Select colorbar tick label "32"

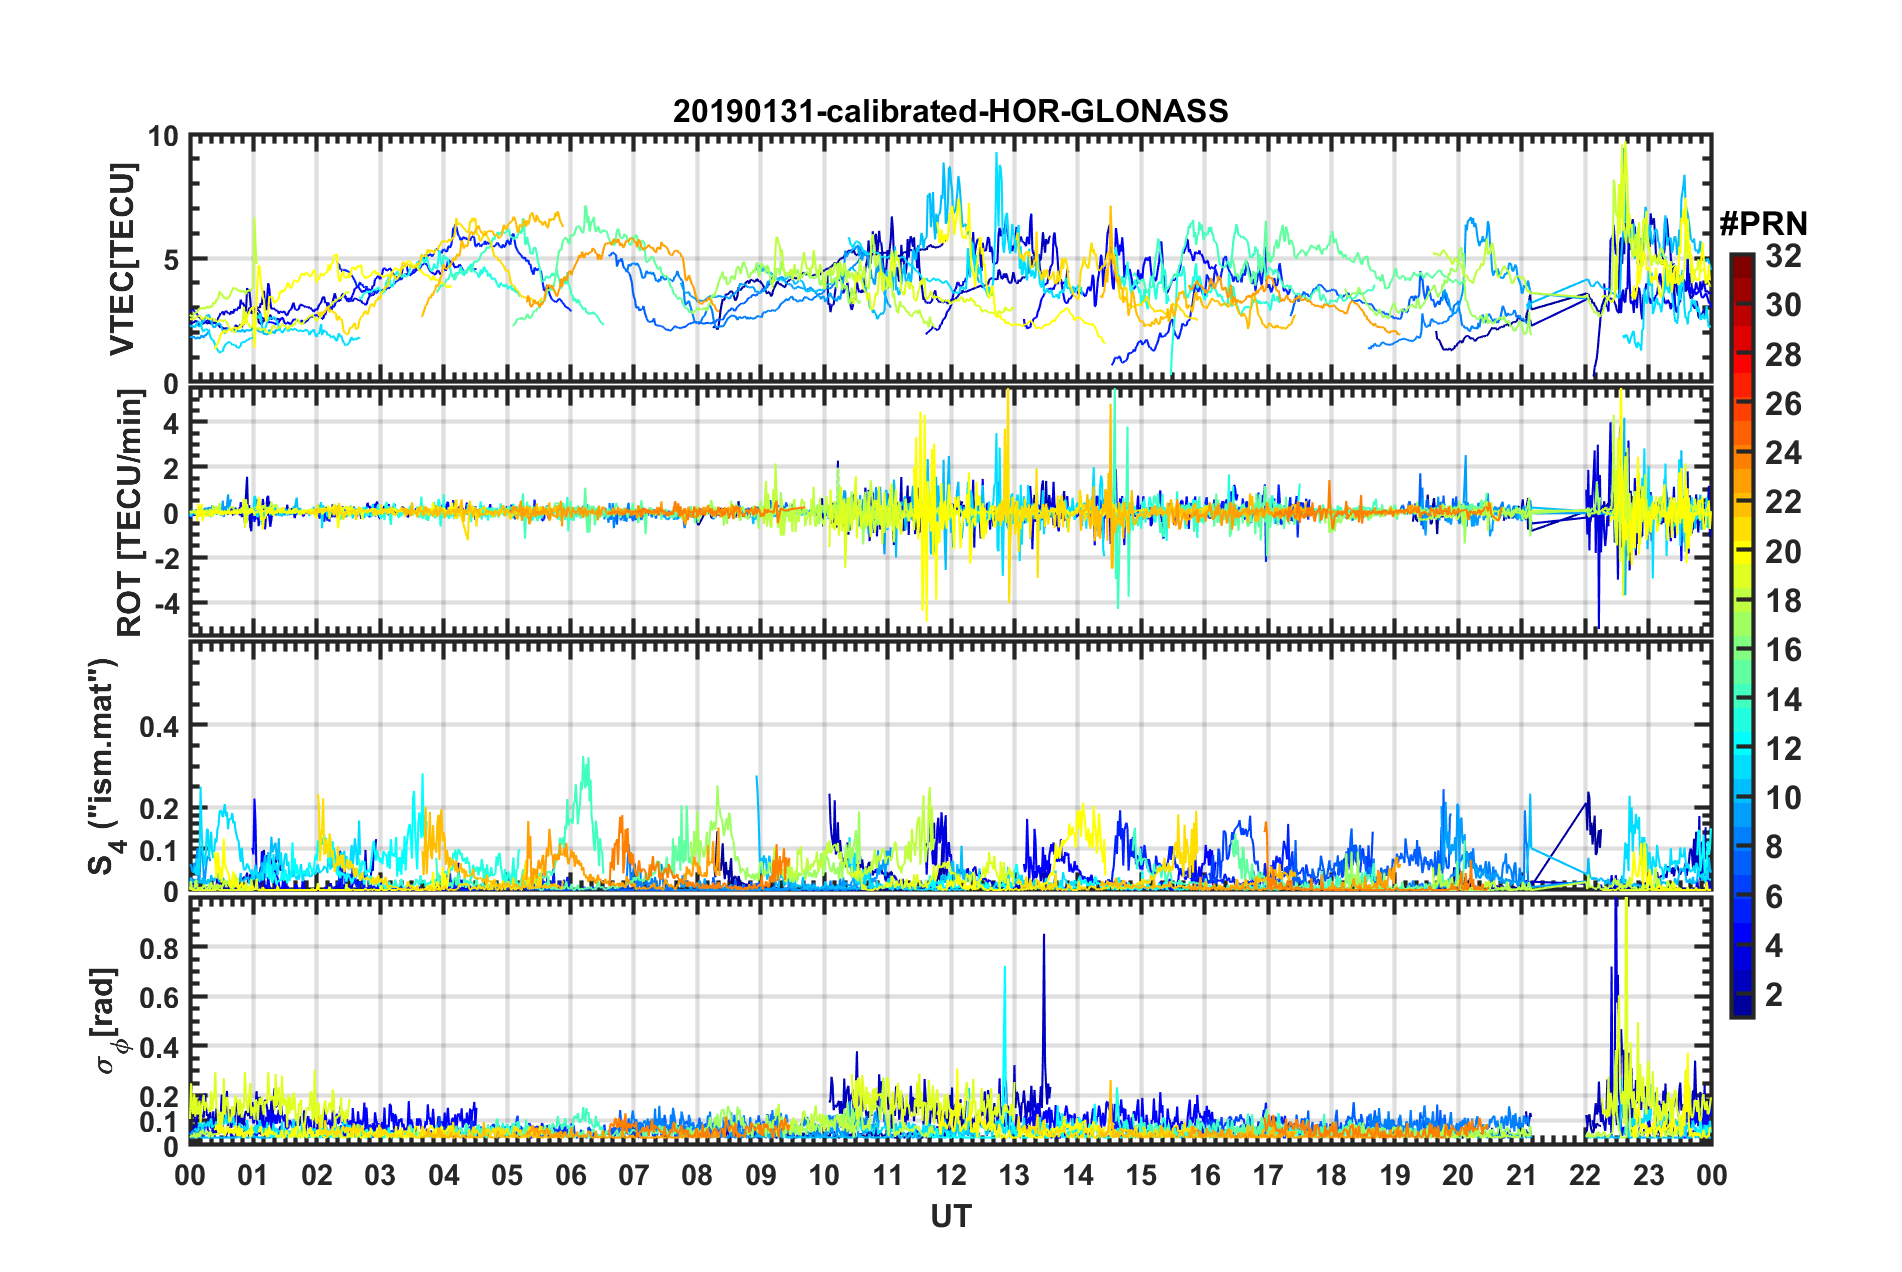tap(1782, 256)
